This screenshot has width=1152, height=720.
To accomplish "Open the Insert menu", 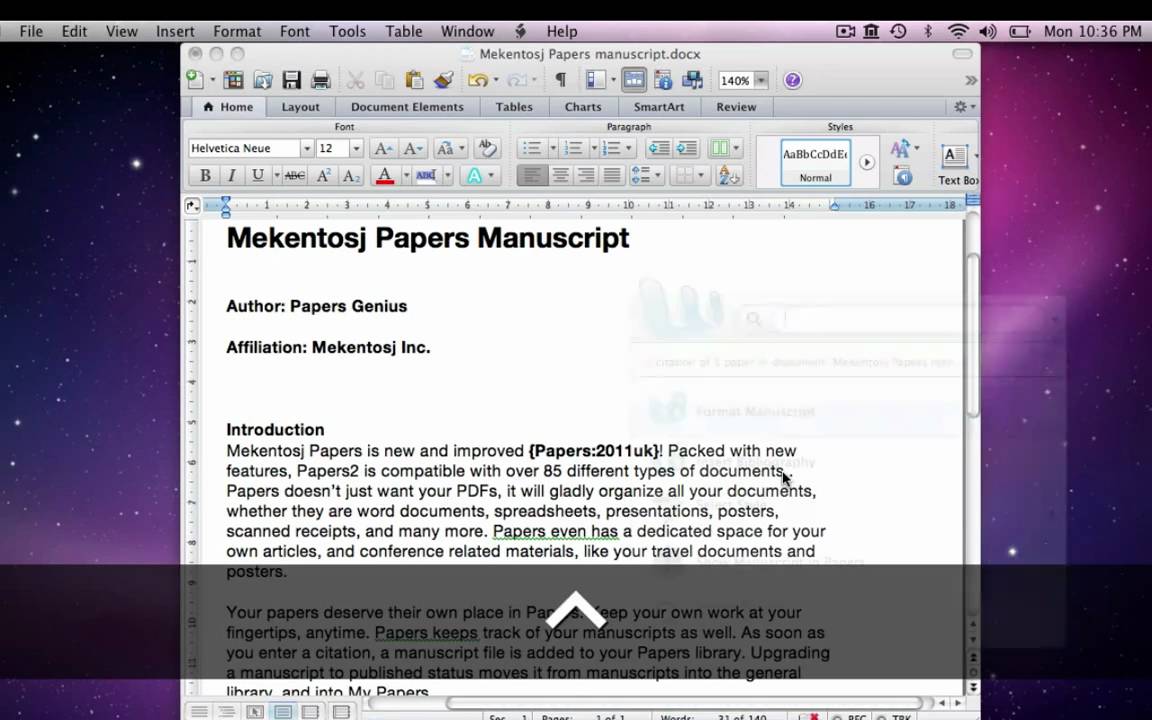I will pos(175,32).
